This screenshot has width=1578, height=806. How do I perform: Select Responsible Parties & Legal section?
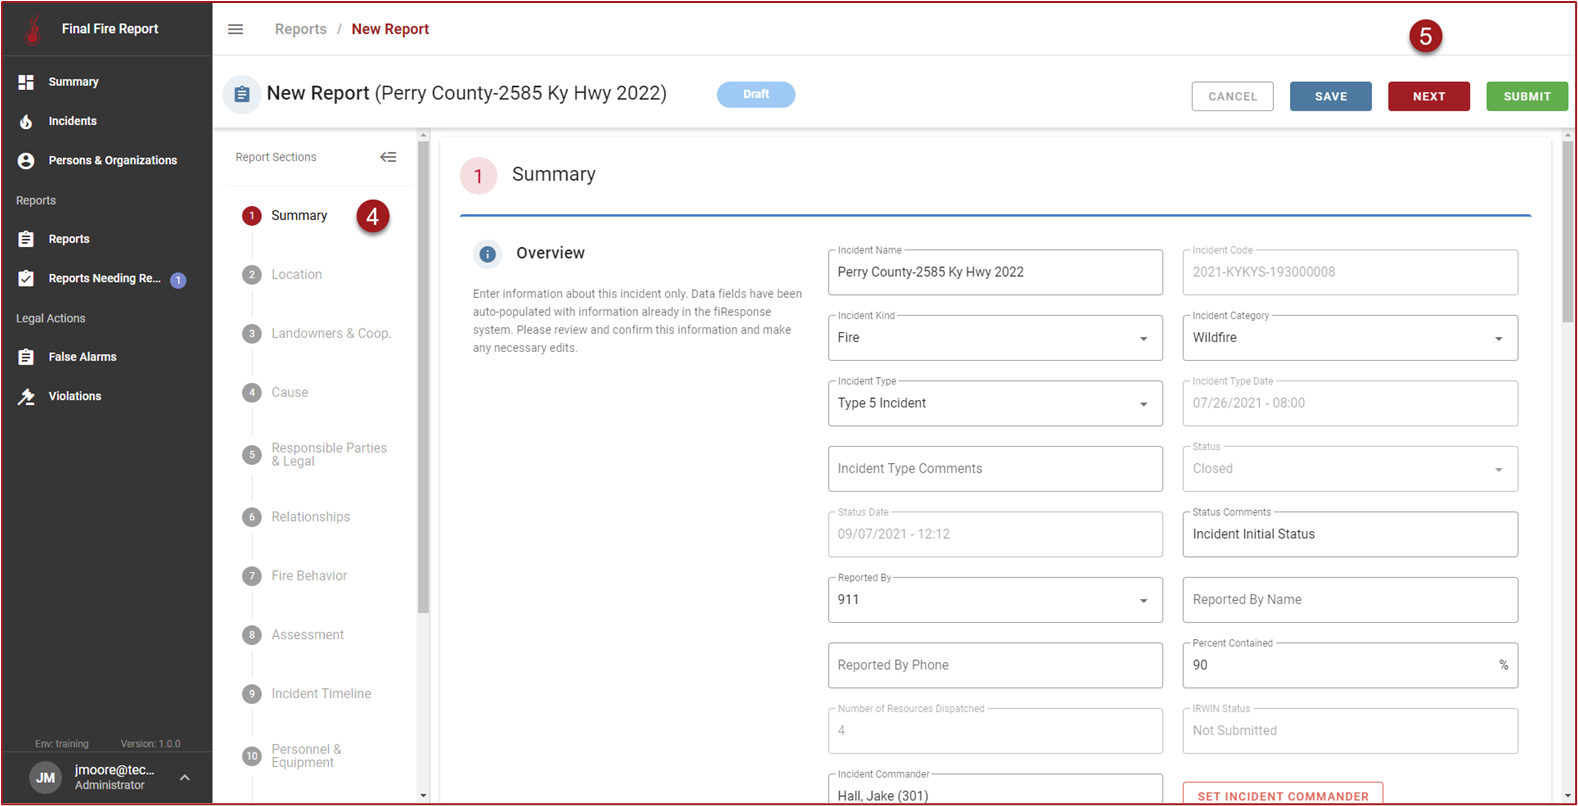(x=329, y=455)
